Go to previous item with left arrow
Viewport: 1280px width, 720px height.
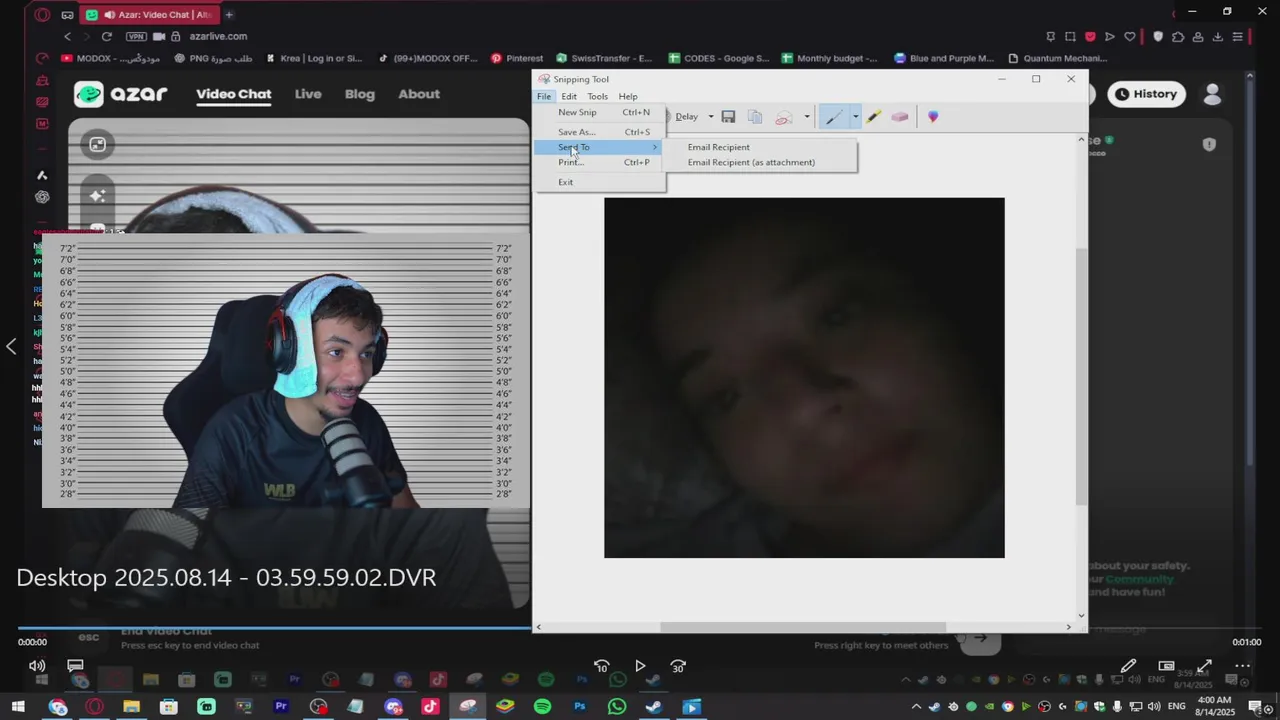[11, 347]
